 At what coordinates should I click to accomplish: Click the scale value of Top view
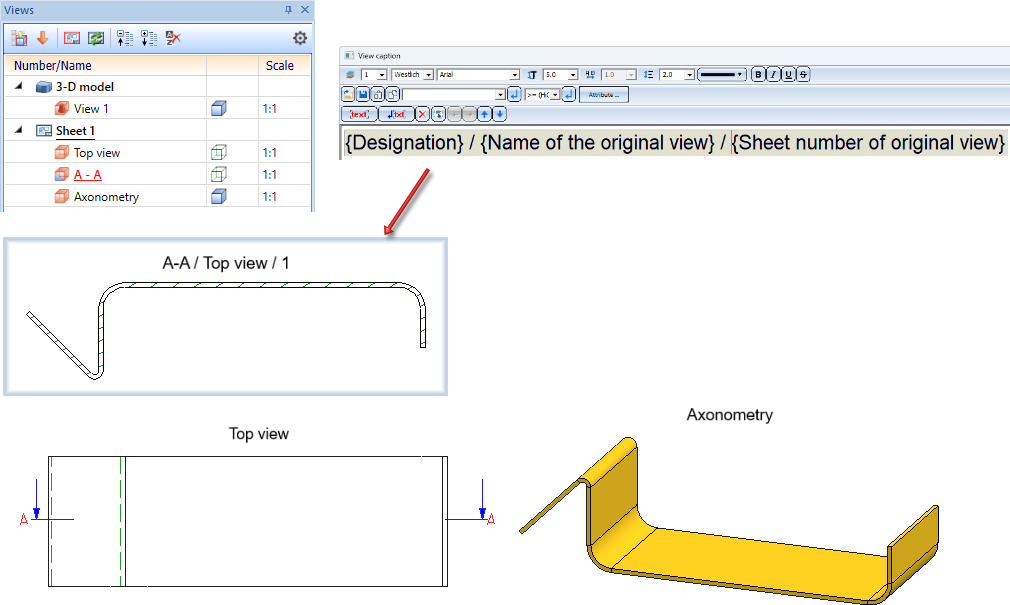(x=269, y=153)
